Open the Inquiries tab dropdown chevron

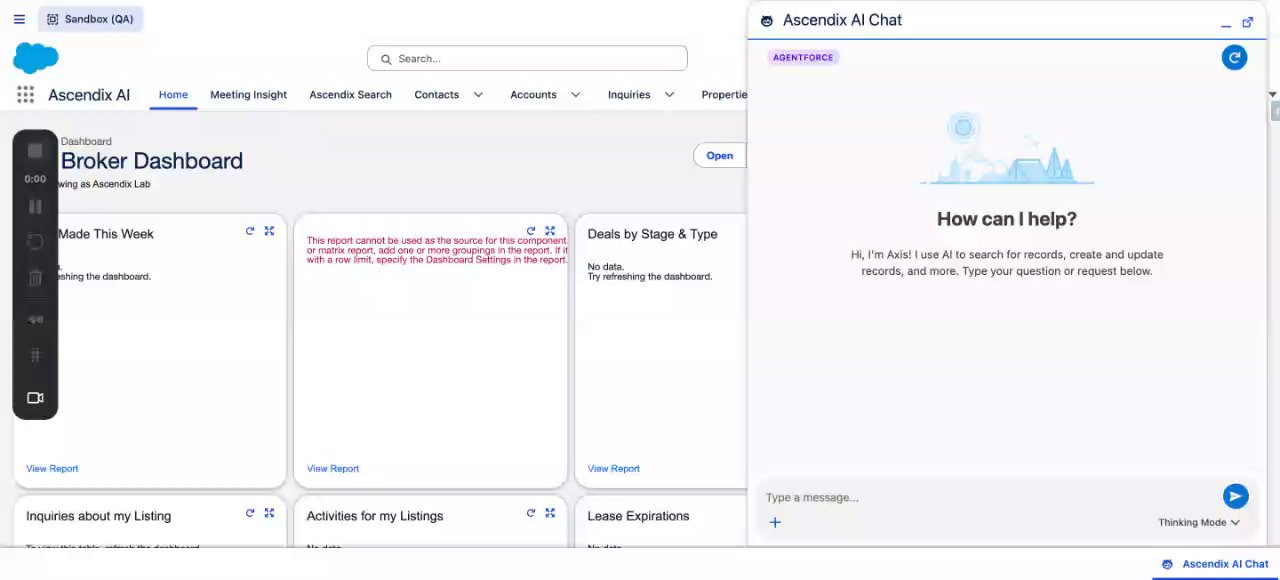coord(669,95)
